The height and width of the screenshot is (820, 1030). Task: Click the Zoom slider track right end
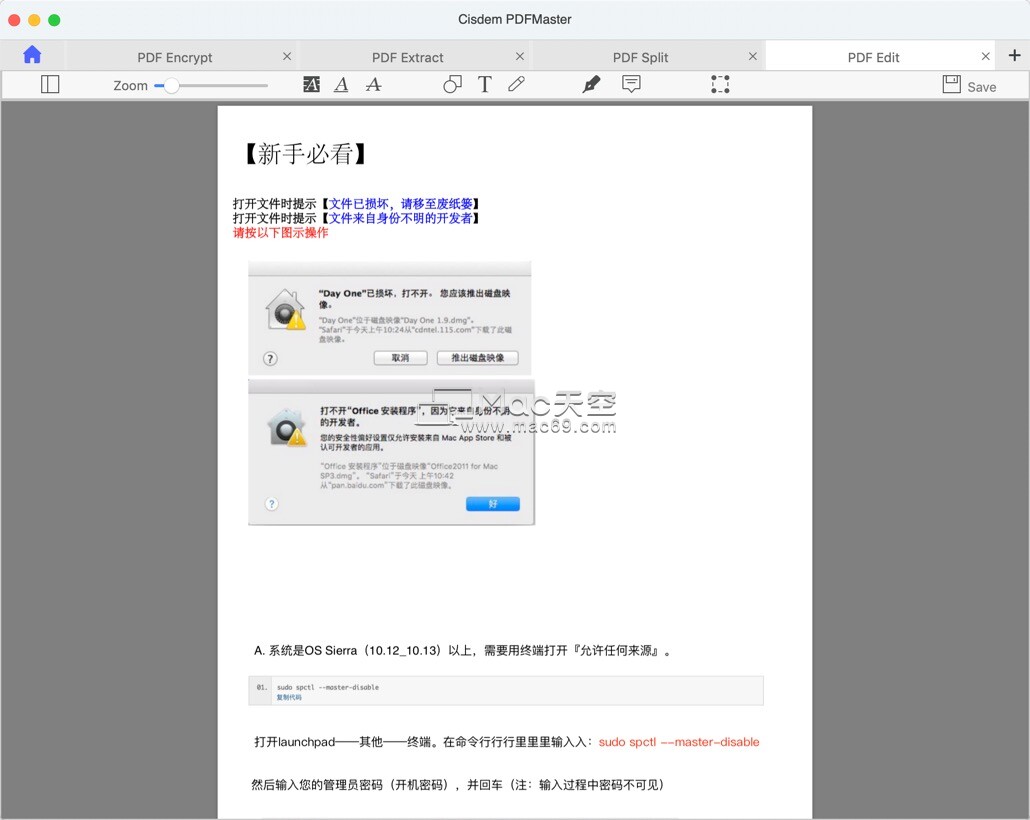pyautogui.click(x=265, y=85)
